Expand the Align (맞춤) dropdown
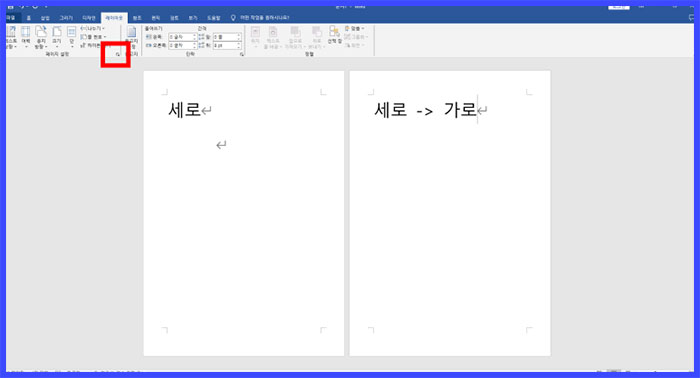 coord(355,28)
